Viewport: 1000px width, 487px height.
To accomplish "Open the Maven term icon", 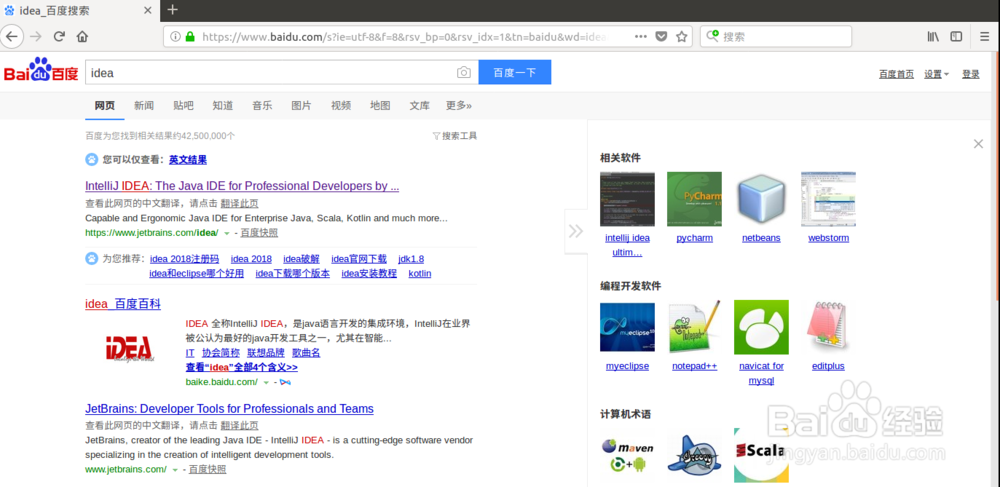I will coord(627,455).
